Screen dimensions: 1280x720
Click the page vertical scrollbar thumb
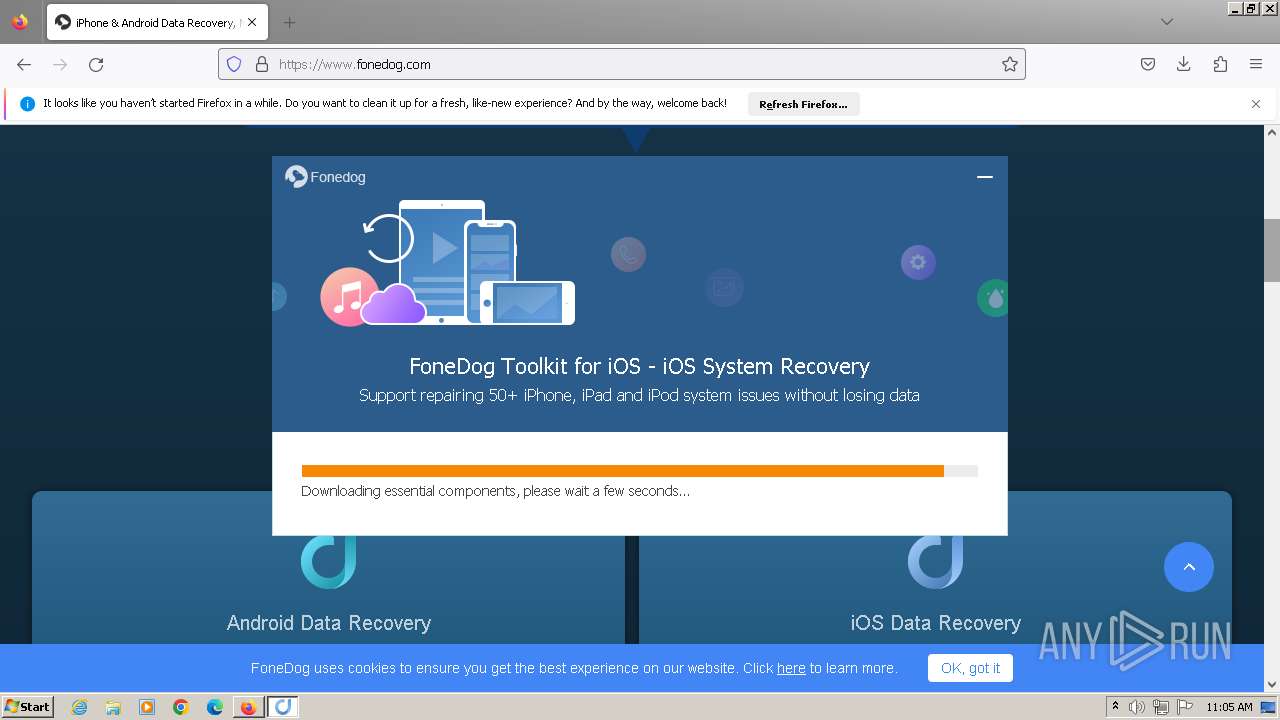click(x=1272, y=250)
